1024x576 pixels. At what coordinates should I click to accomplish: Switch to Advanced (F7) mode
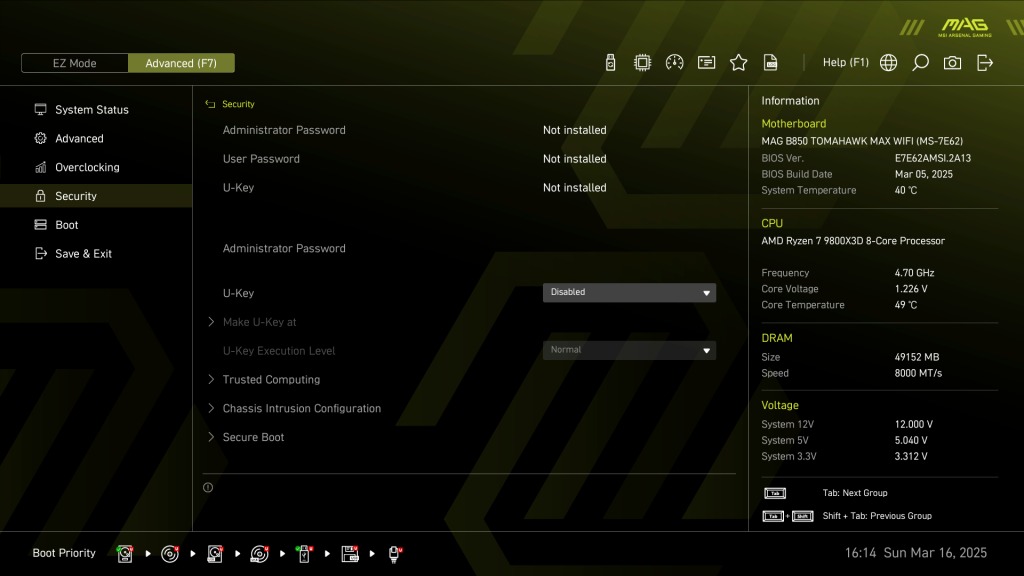pos(181,63)
